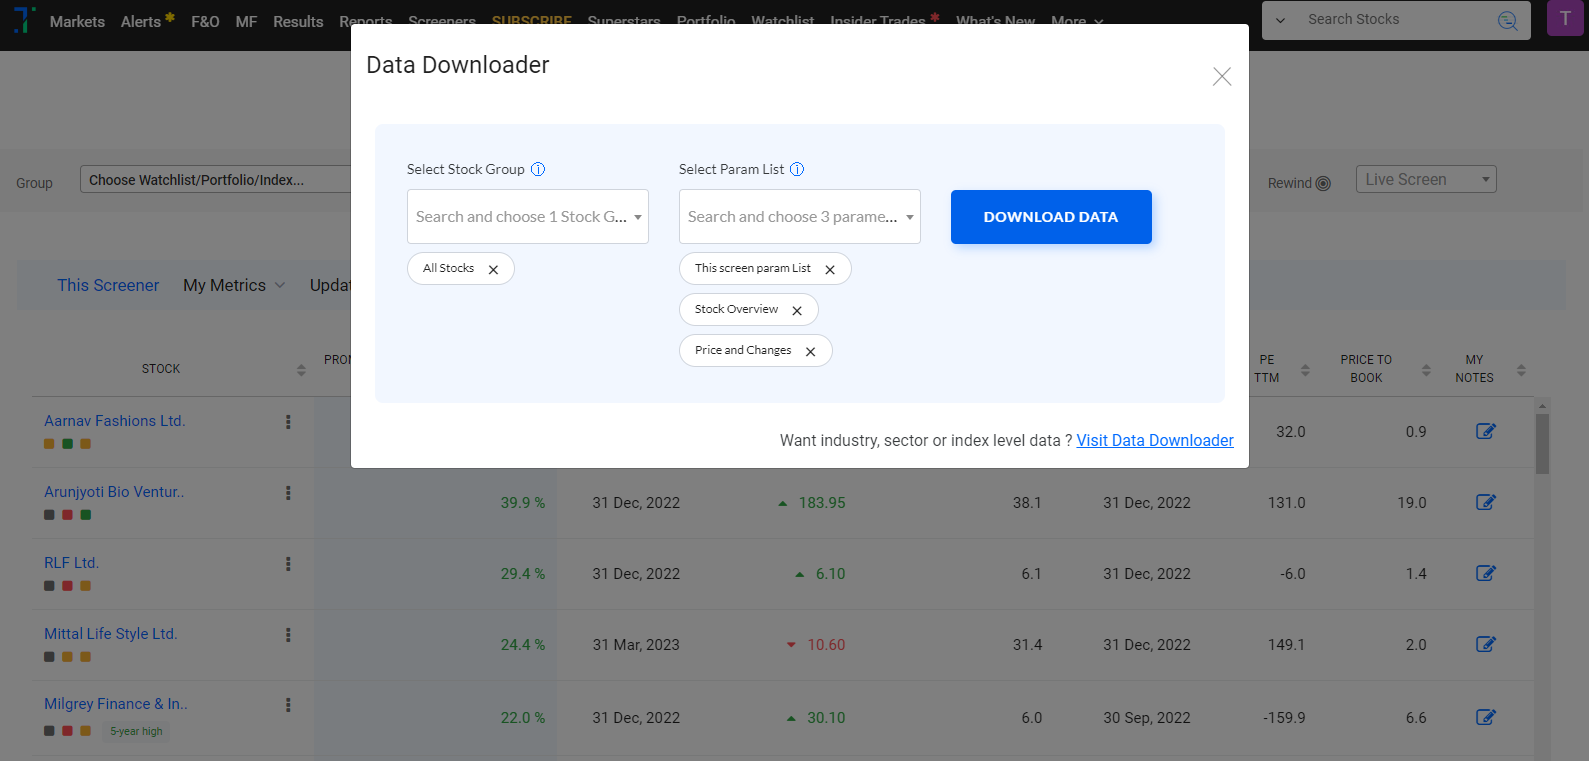Click the 183.95 price for Arunjyoti
The image size is (1589, 761).
(822, 503)
